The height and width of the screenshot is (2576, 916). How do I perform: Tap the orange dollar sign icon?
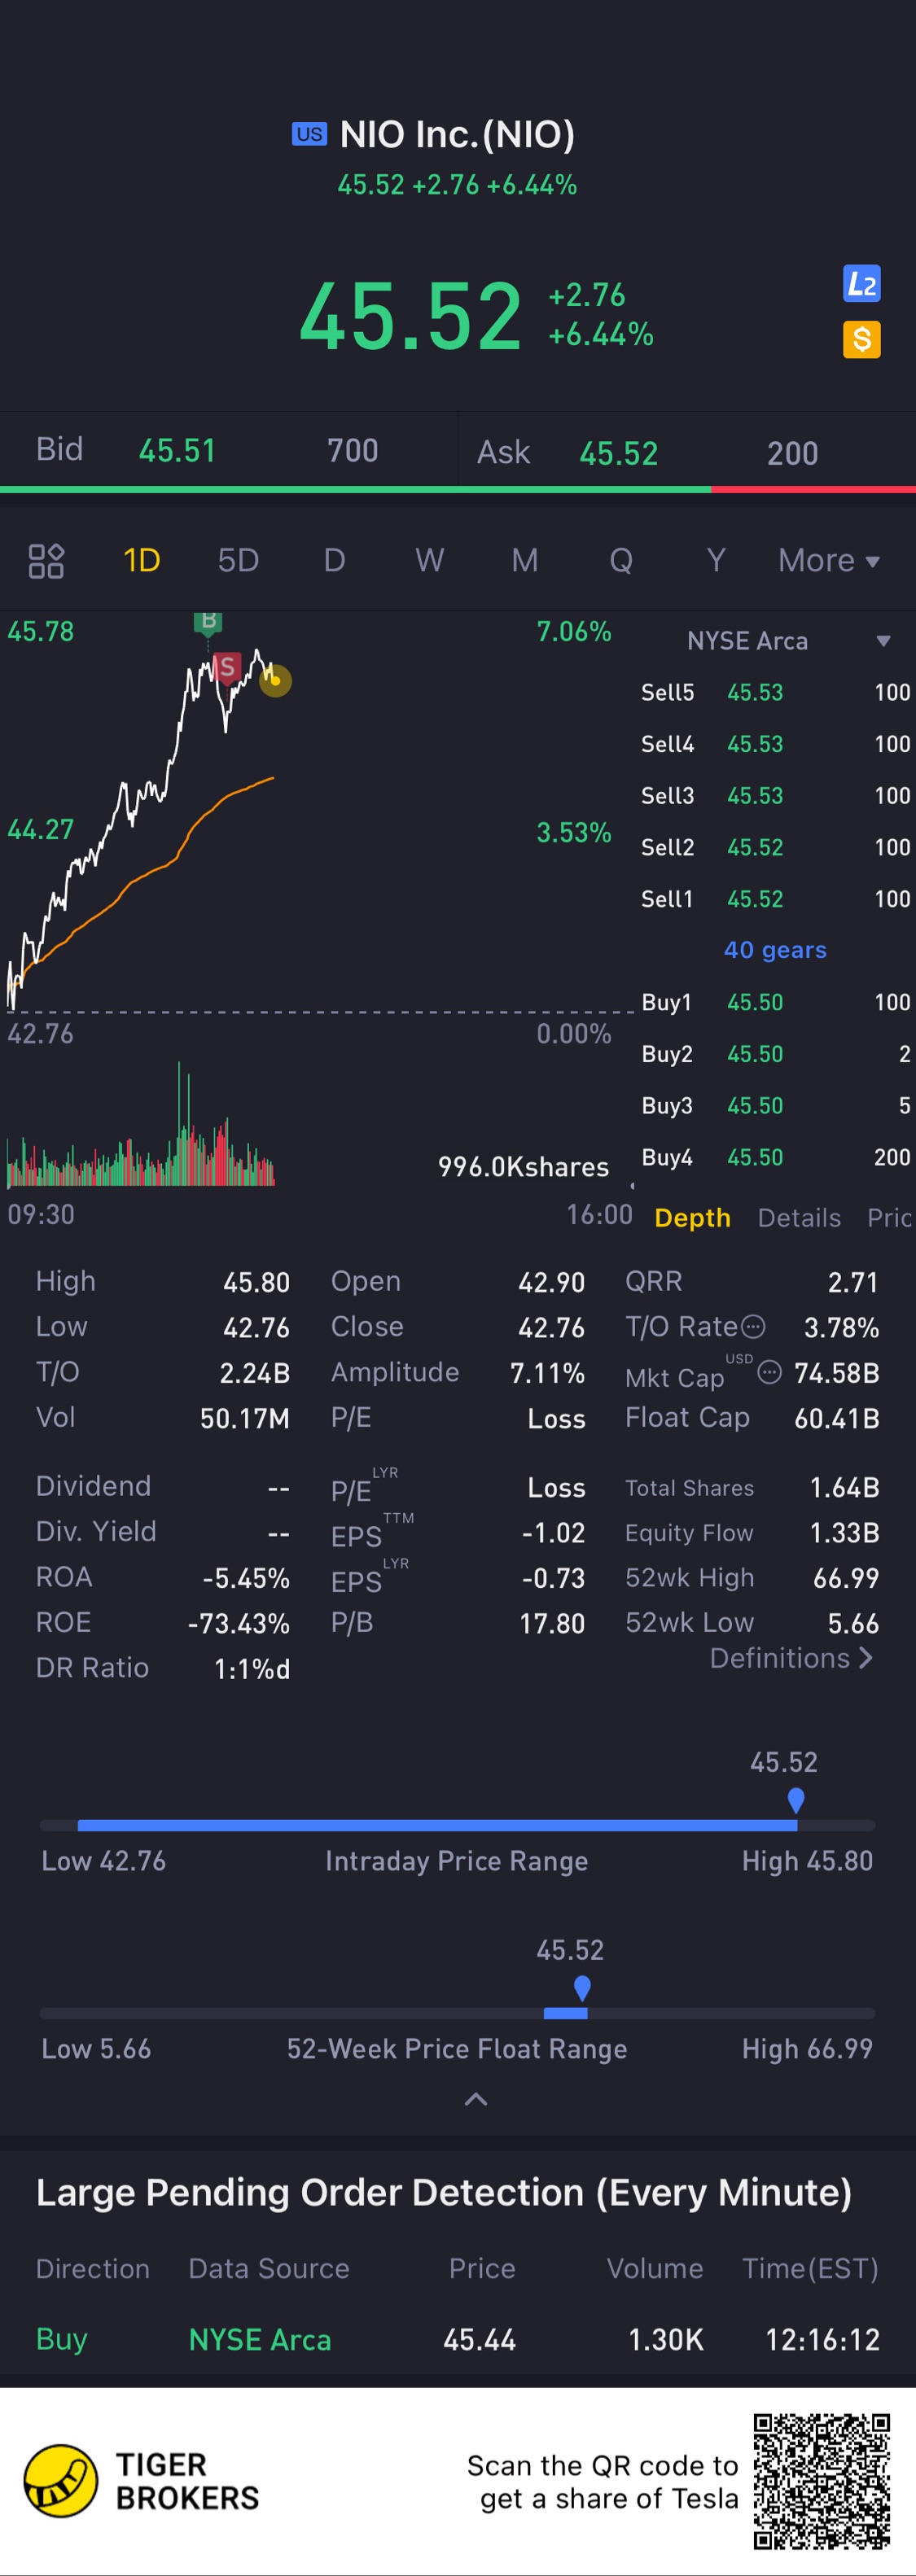861,339
